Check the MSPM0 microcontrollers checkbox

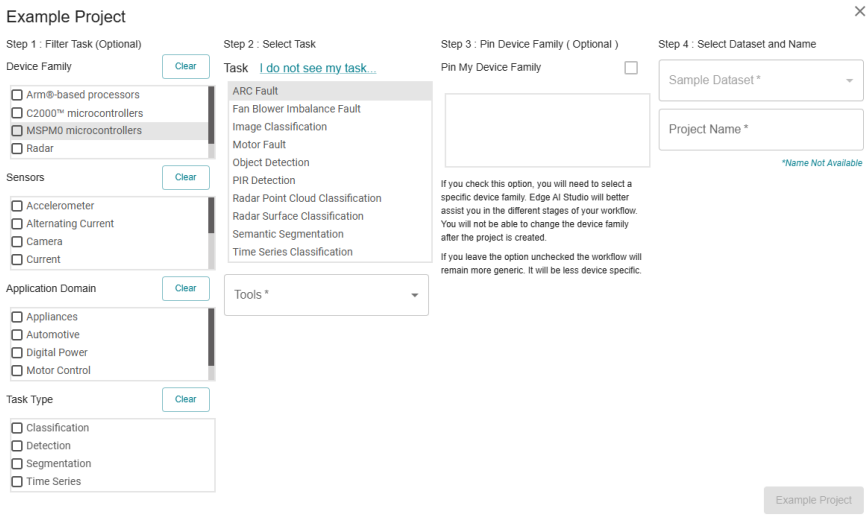point(17,131)
